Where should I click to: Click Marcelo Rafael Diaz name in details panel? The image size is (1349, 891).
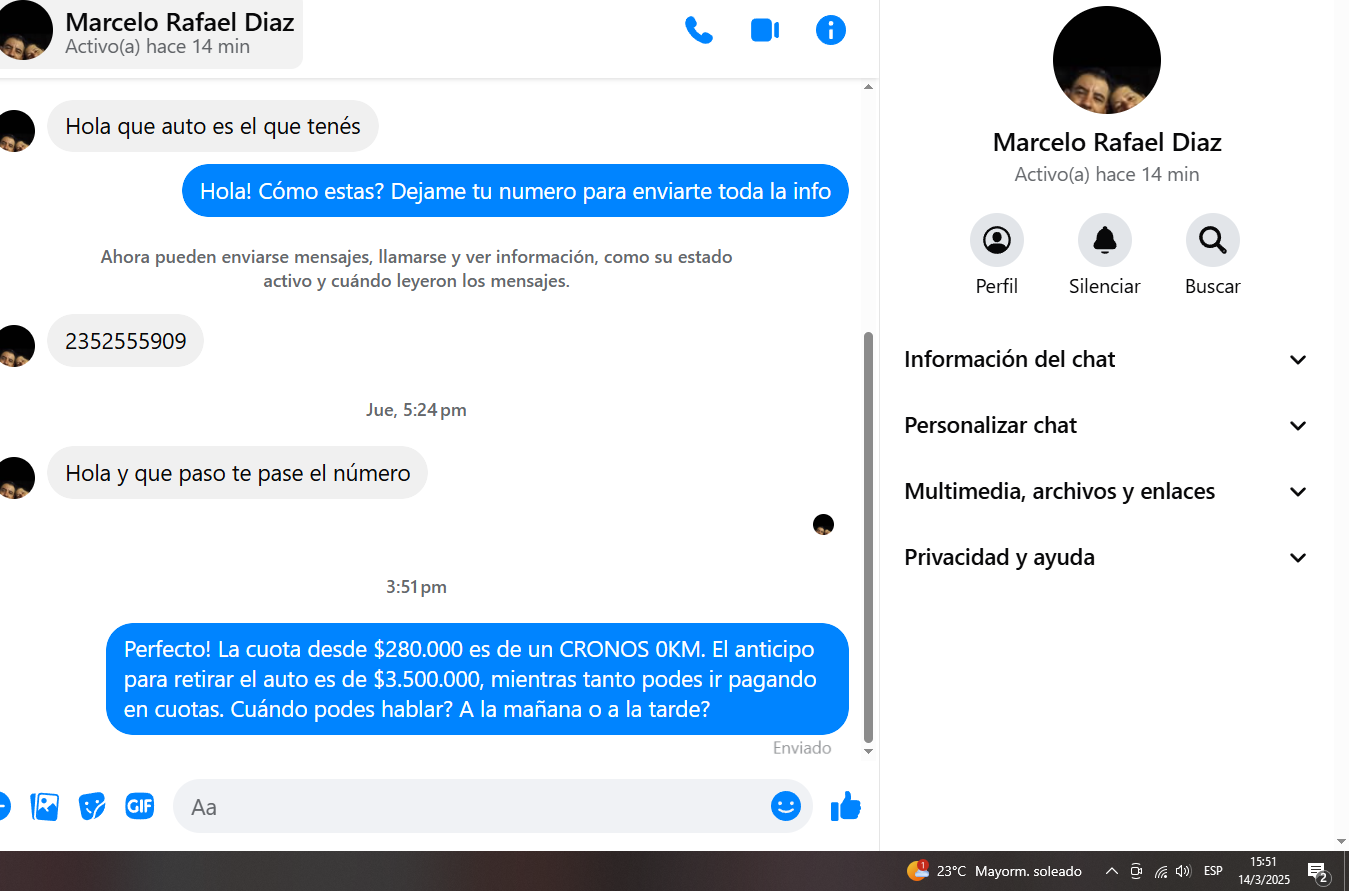(x=1107, y=142)
